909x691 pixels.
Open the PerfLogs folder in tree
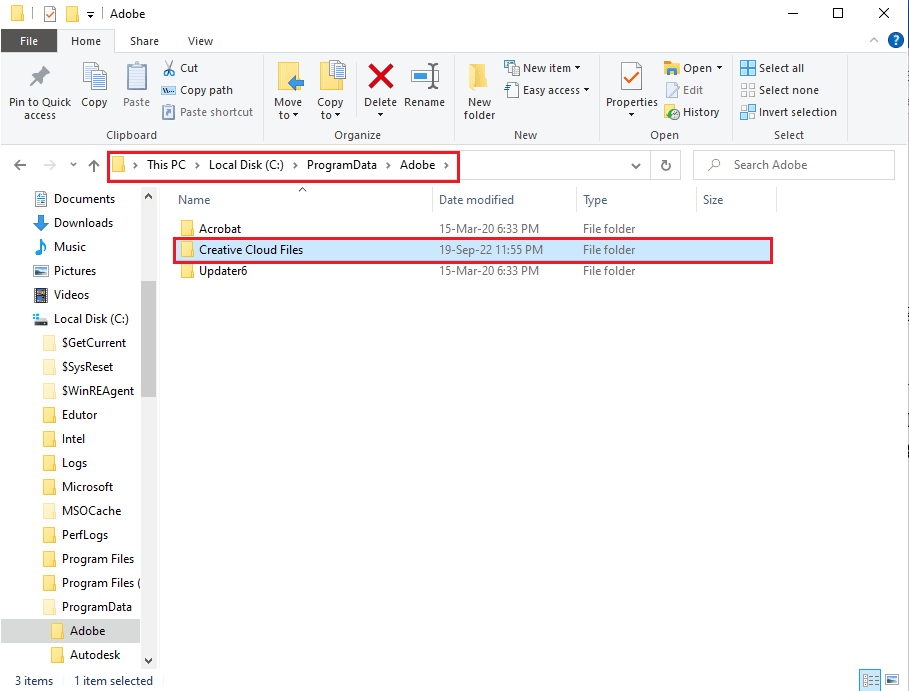pos(75,535)
